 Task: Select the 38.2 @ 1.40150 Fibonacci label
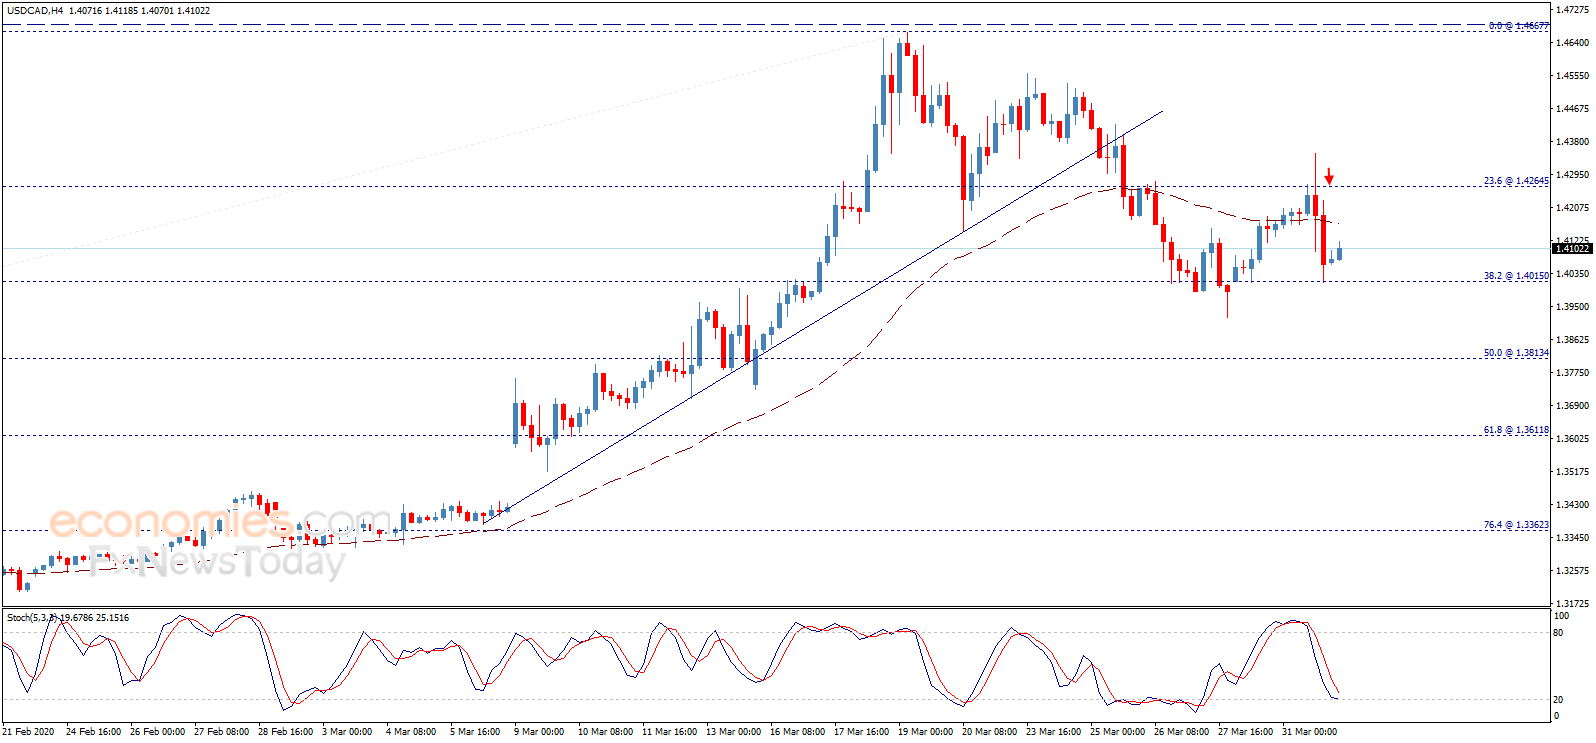click(1516, 276)
